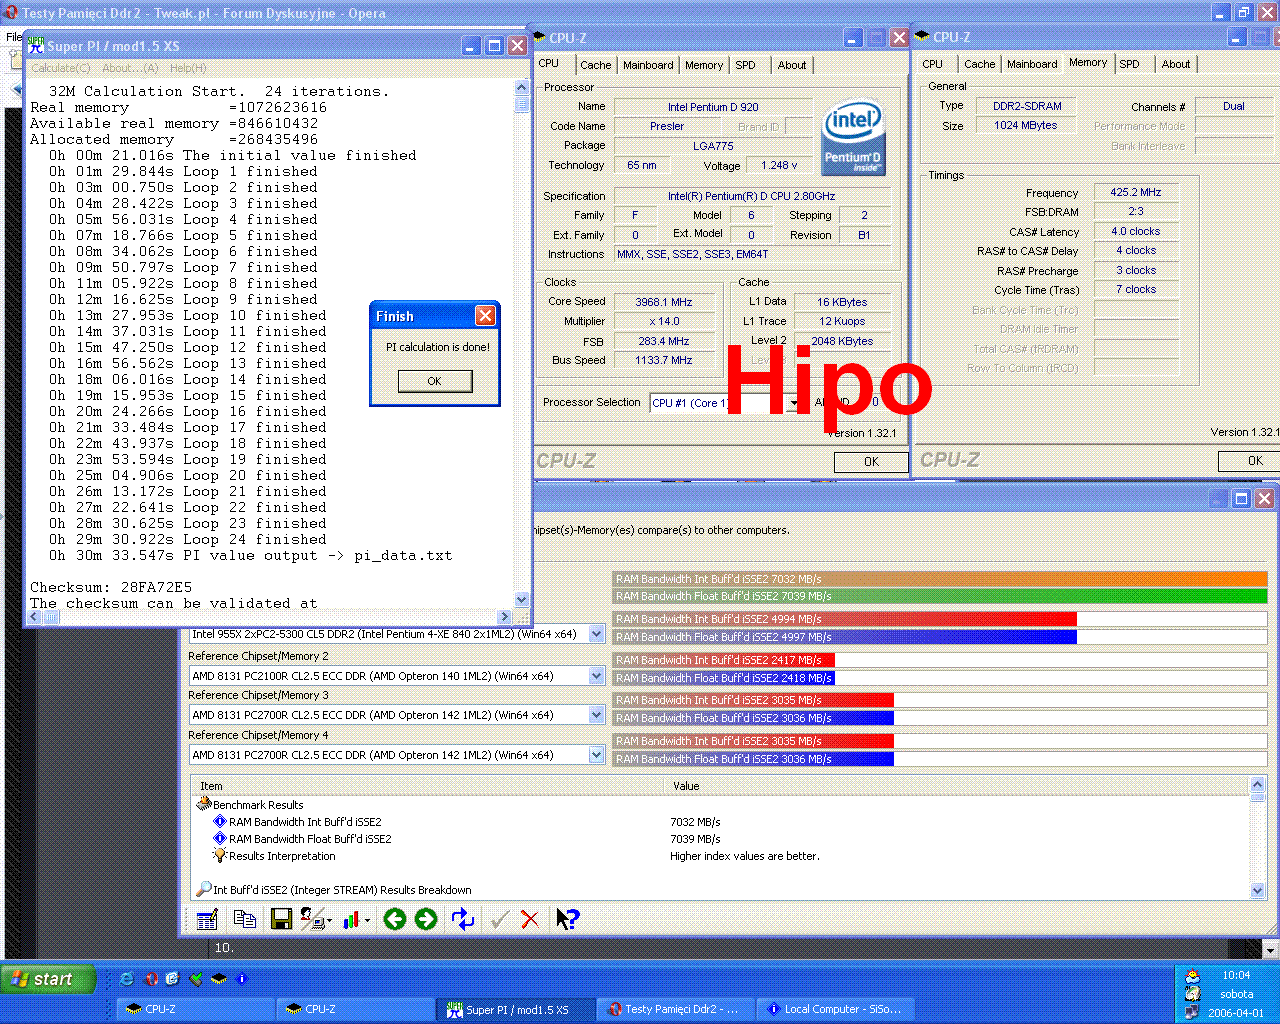Open About...(A) menu in Super PI

130,68
